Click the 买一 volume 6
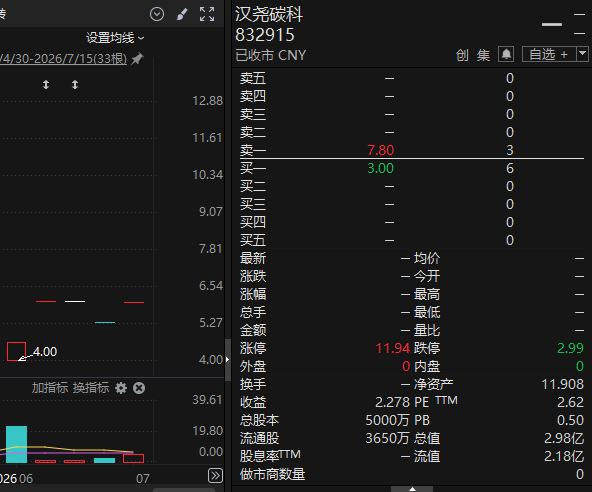 510,168
